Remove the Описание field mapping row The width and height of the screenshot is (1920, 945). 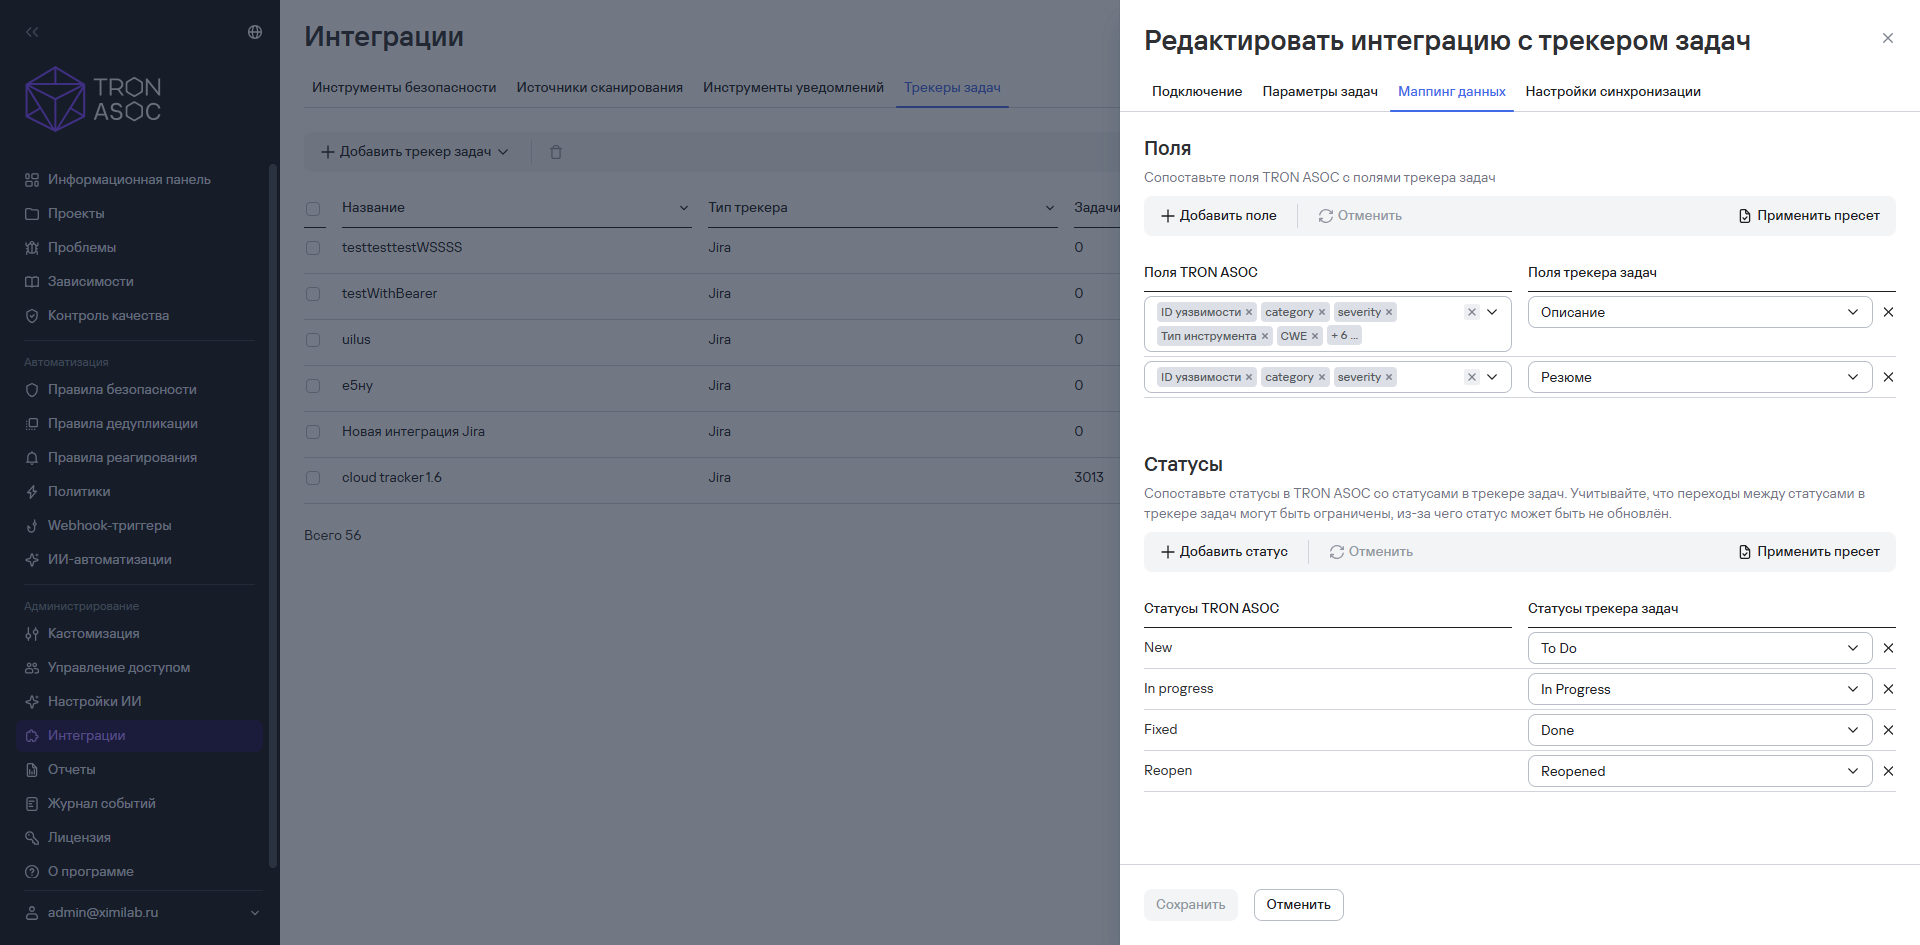click(x=1888, y=312)
